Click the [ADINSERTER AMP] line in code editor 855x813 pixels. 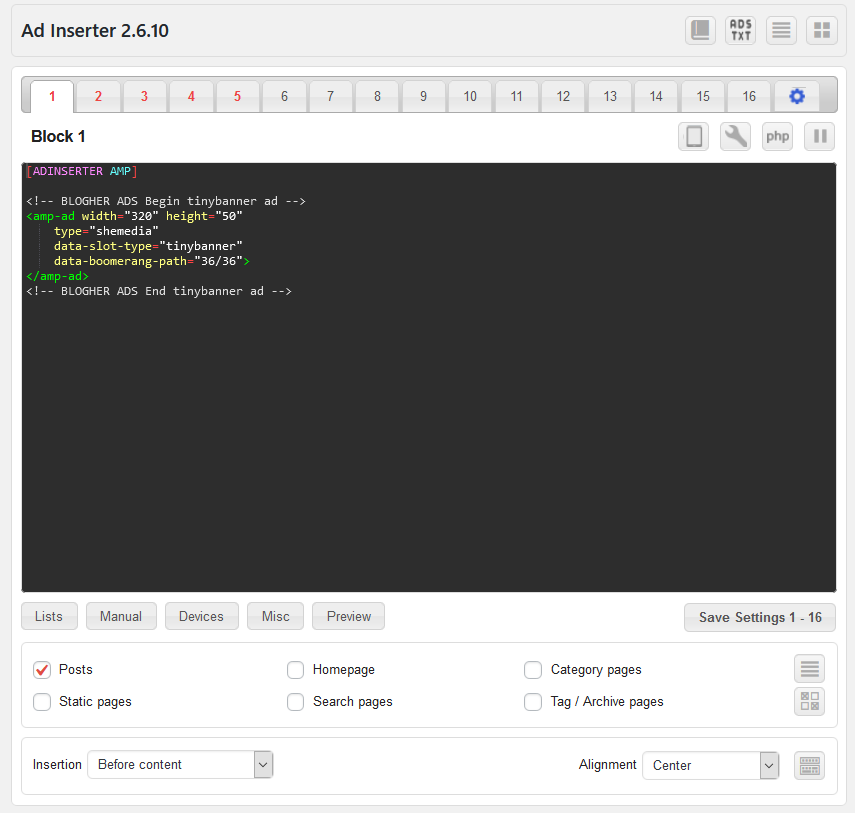82,171
